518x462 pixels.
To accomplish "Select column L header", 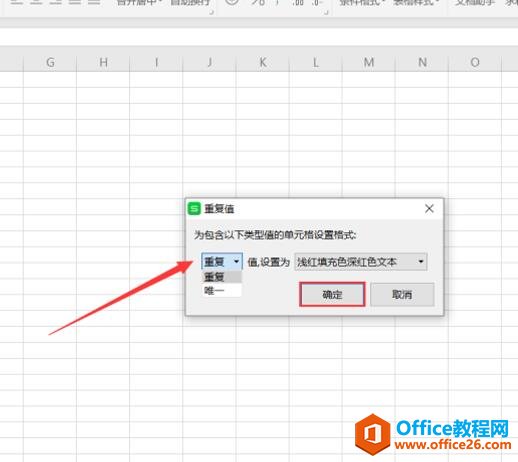I will [316, 62].
